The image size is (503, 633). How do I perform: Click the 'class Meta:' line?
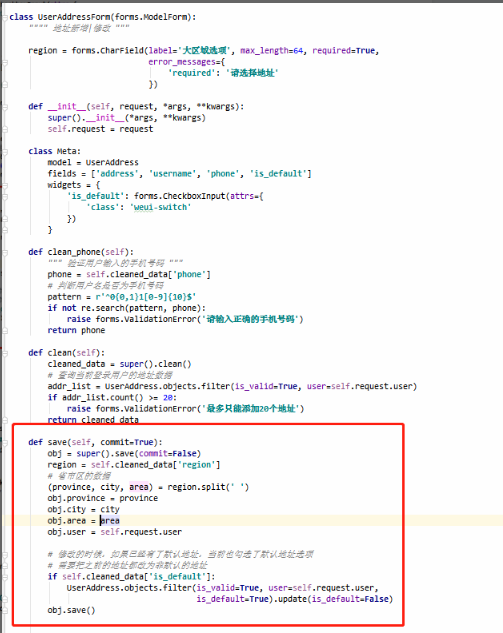[54, 151]
